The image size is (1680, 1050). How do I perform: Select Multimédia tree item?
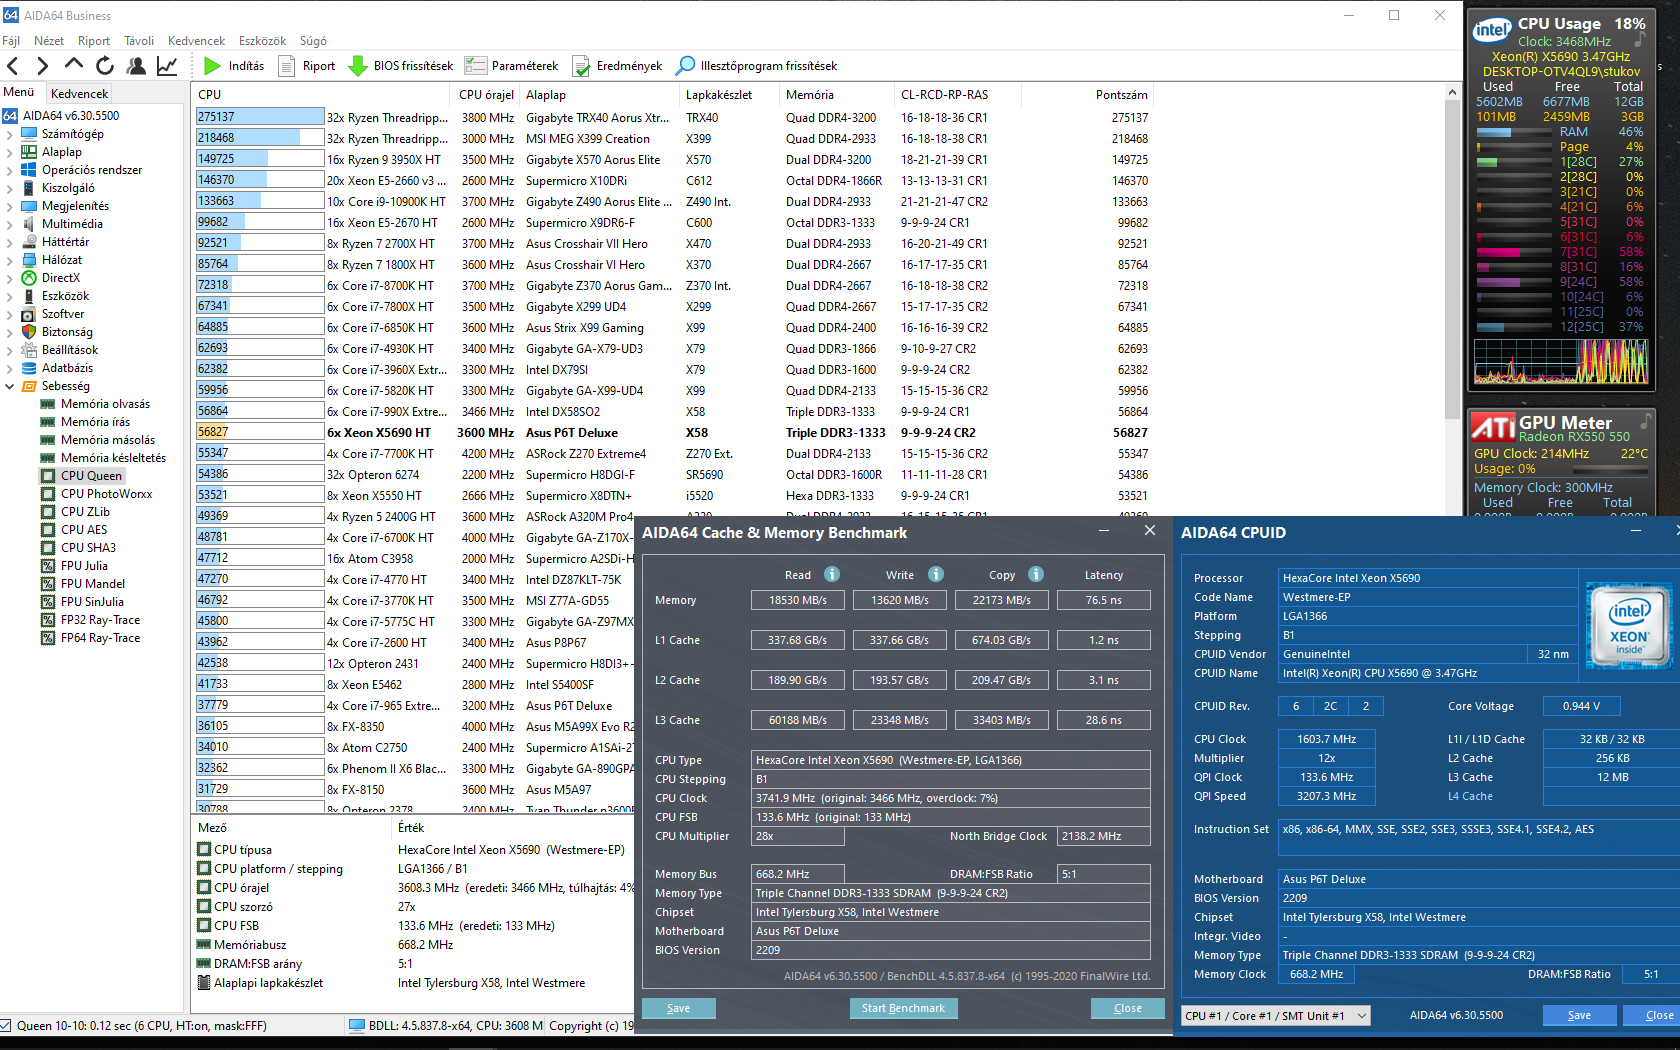72,224
